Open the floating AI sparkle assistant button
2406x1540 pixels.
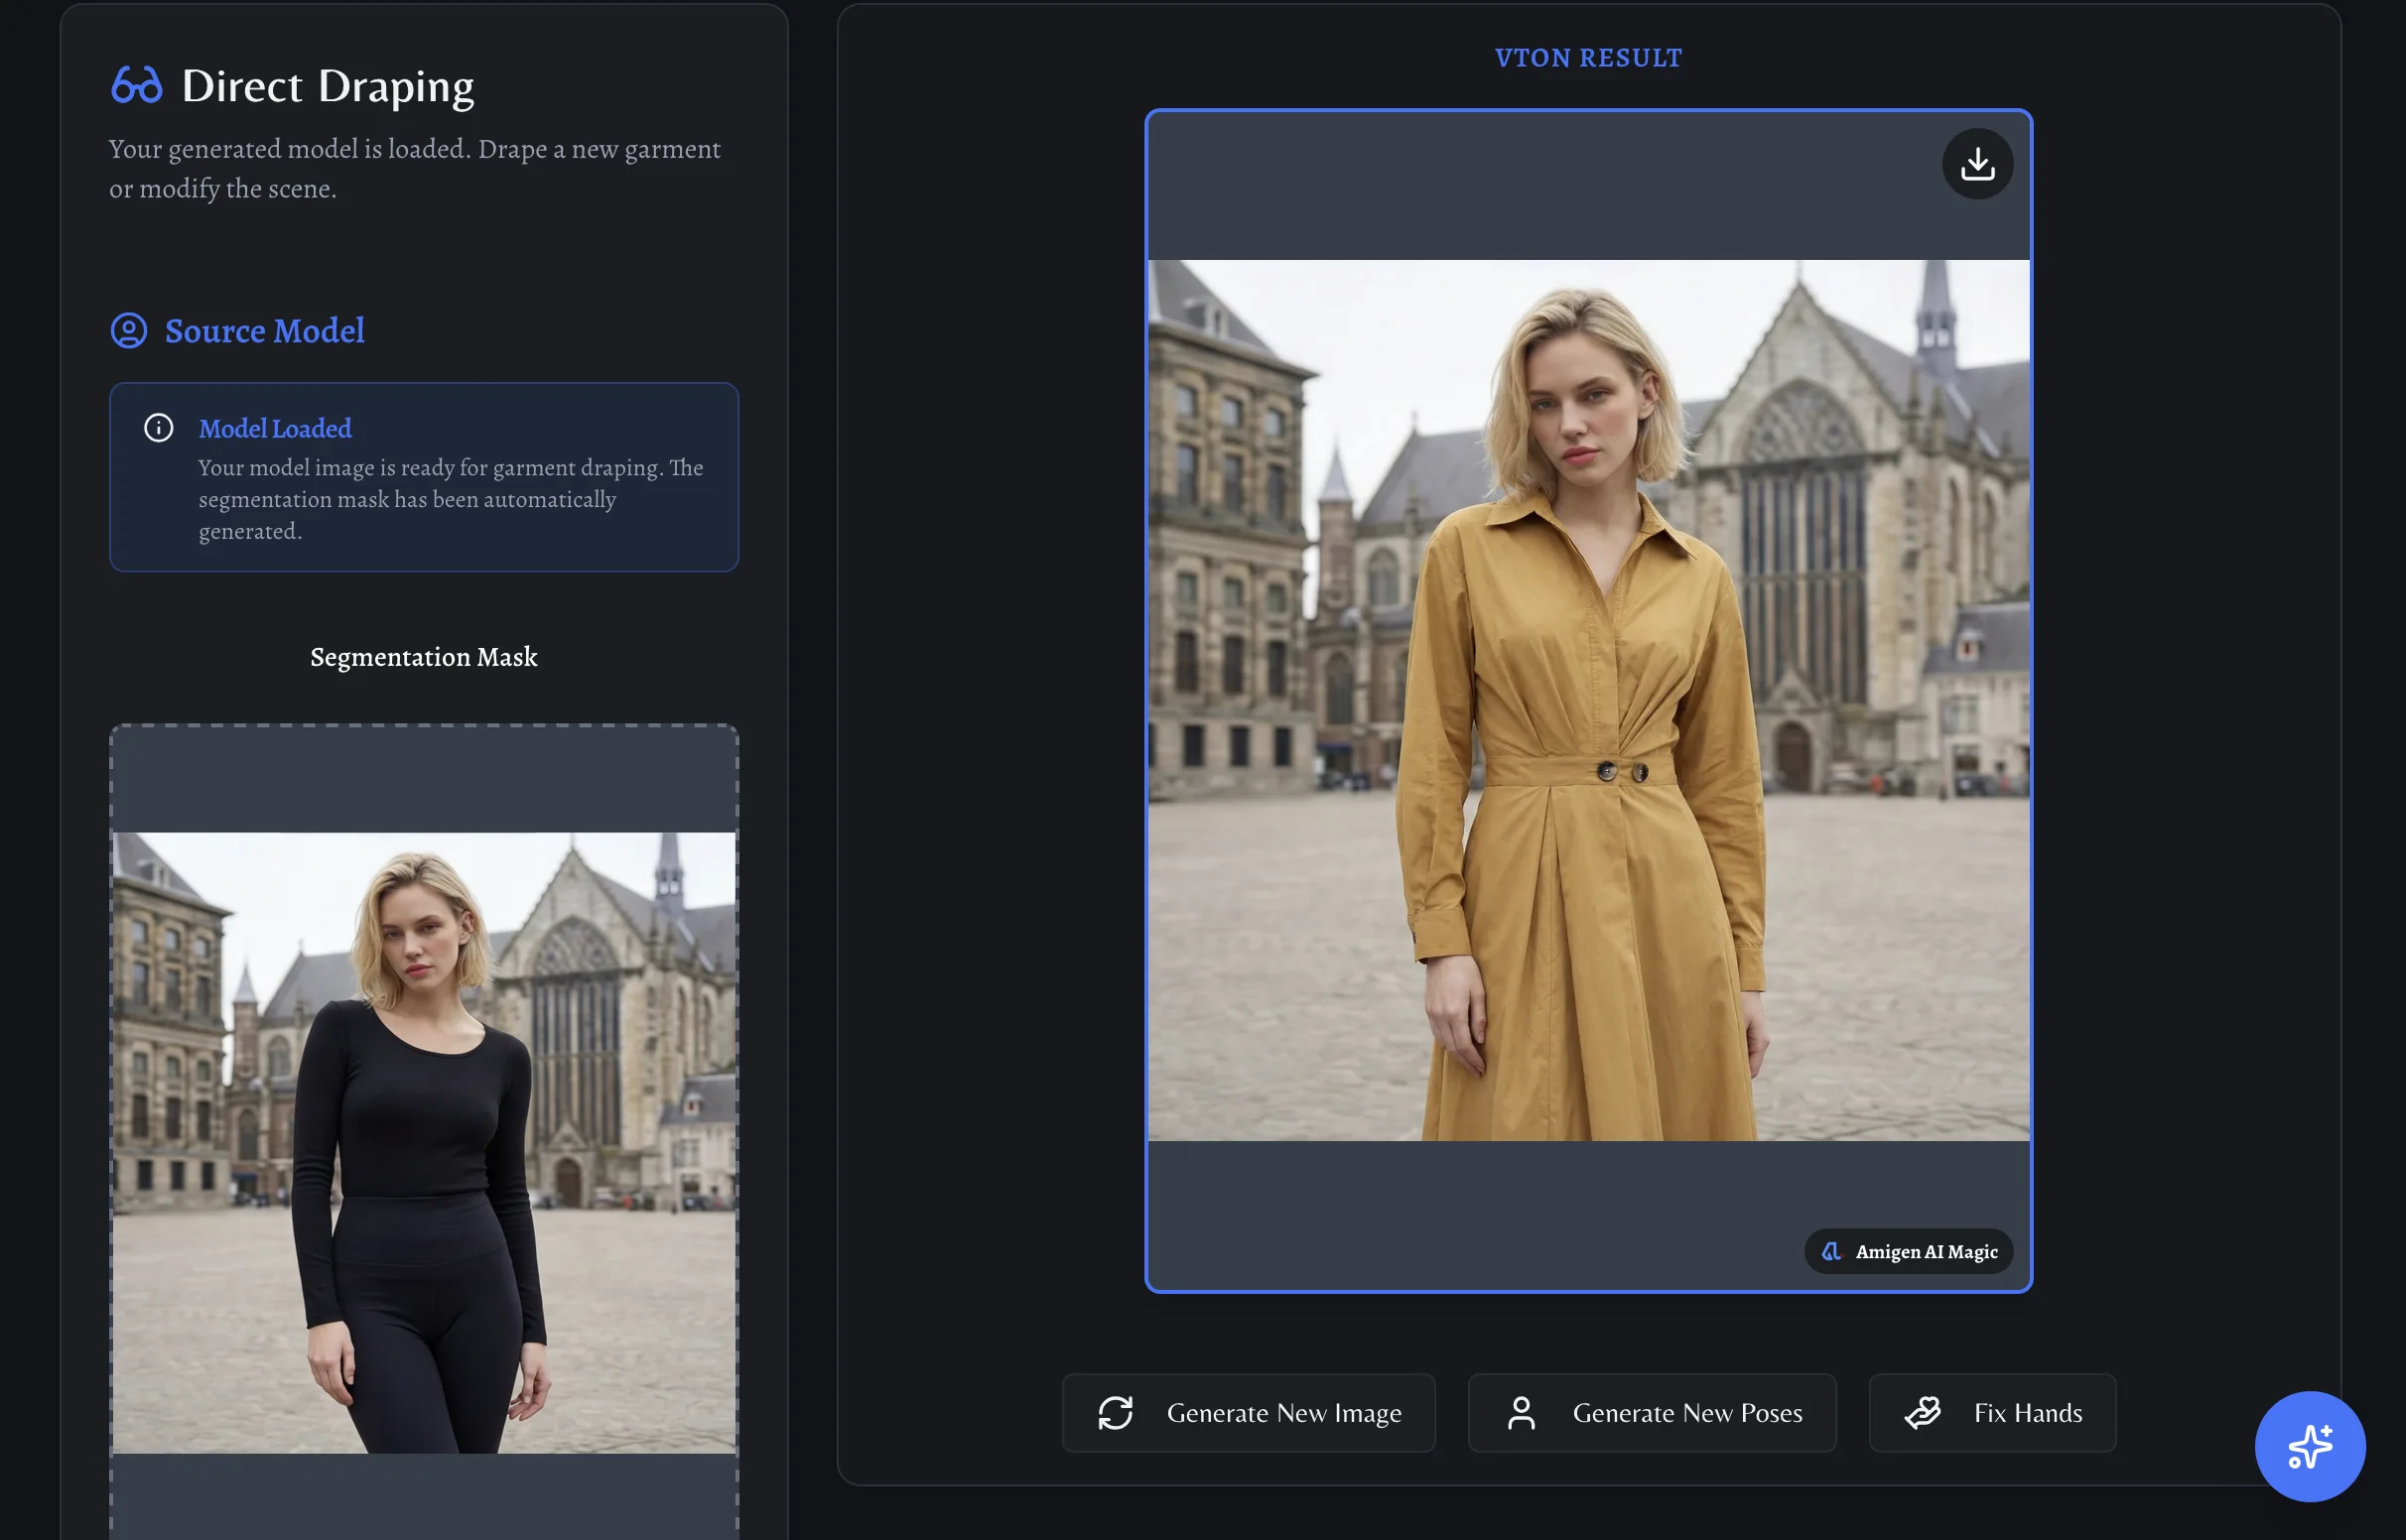click(2309, 1446)
